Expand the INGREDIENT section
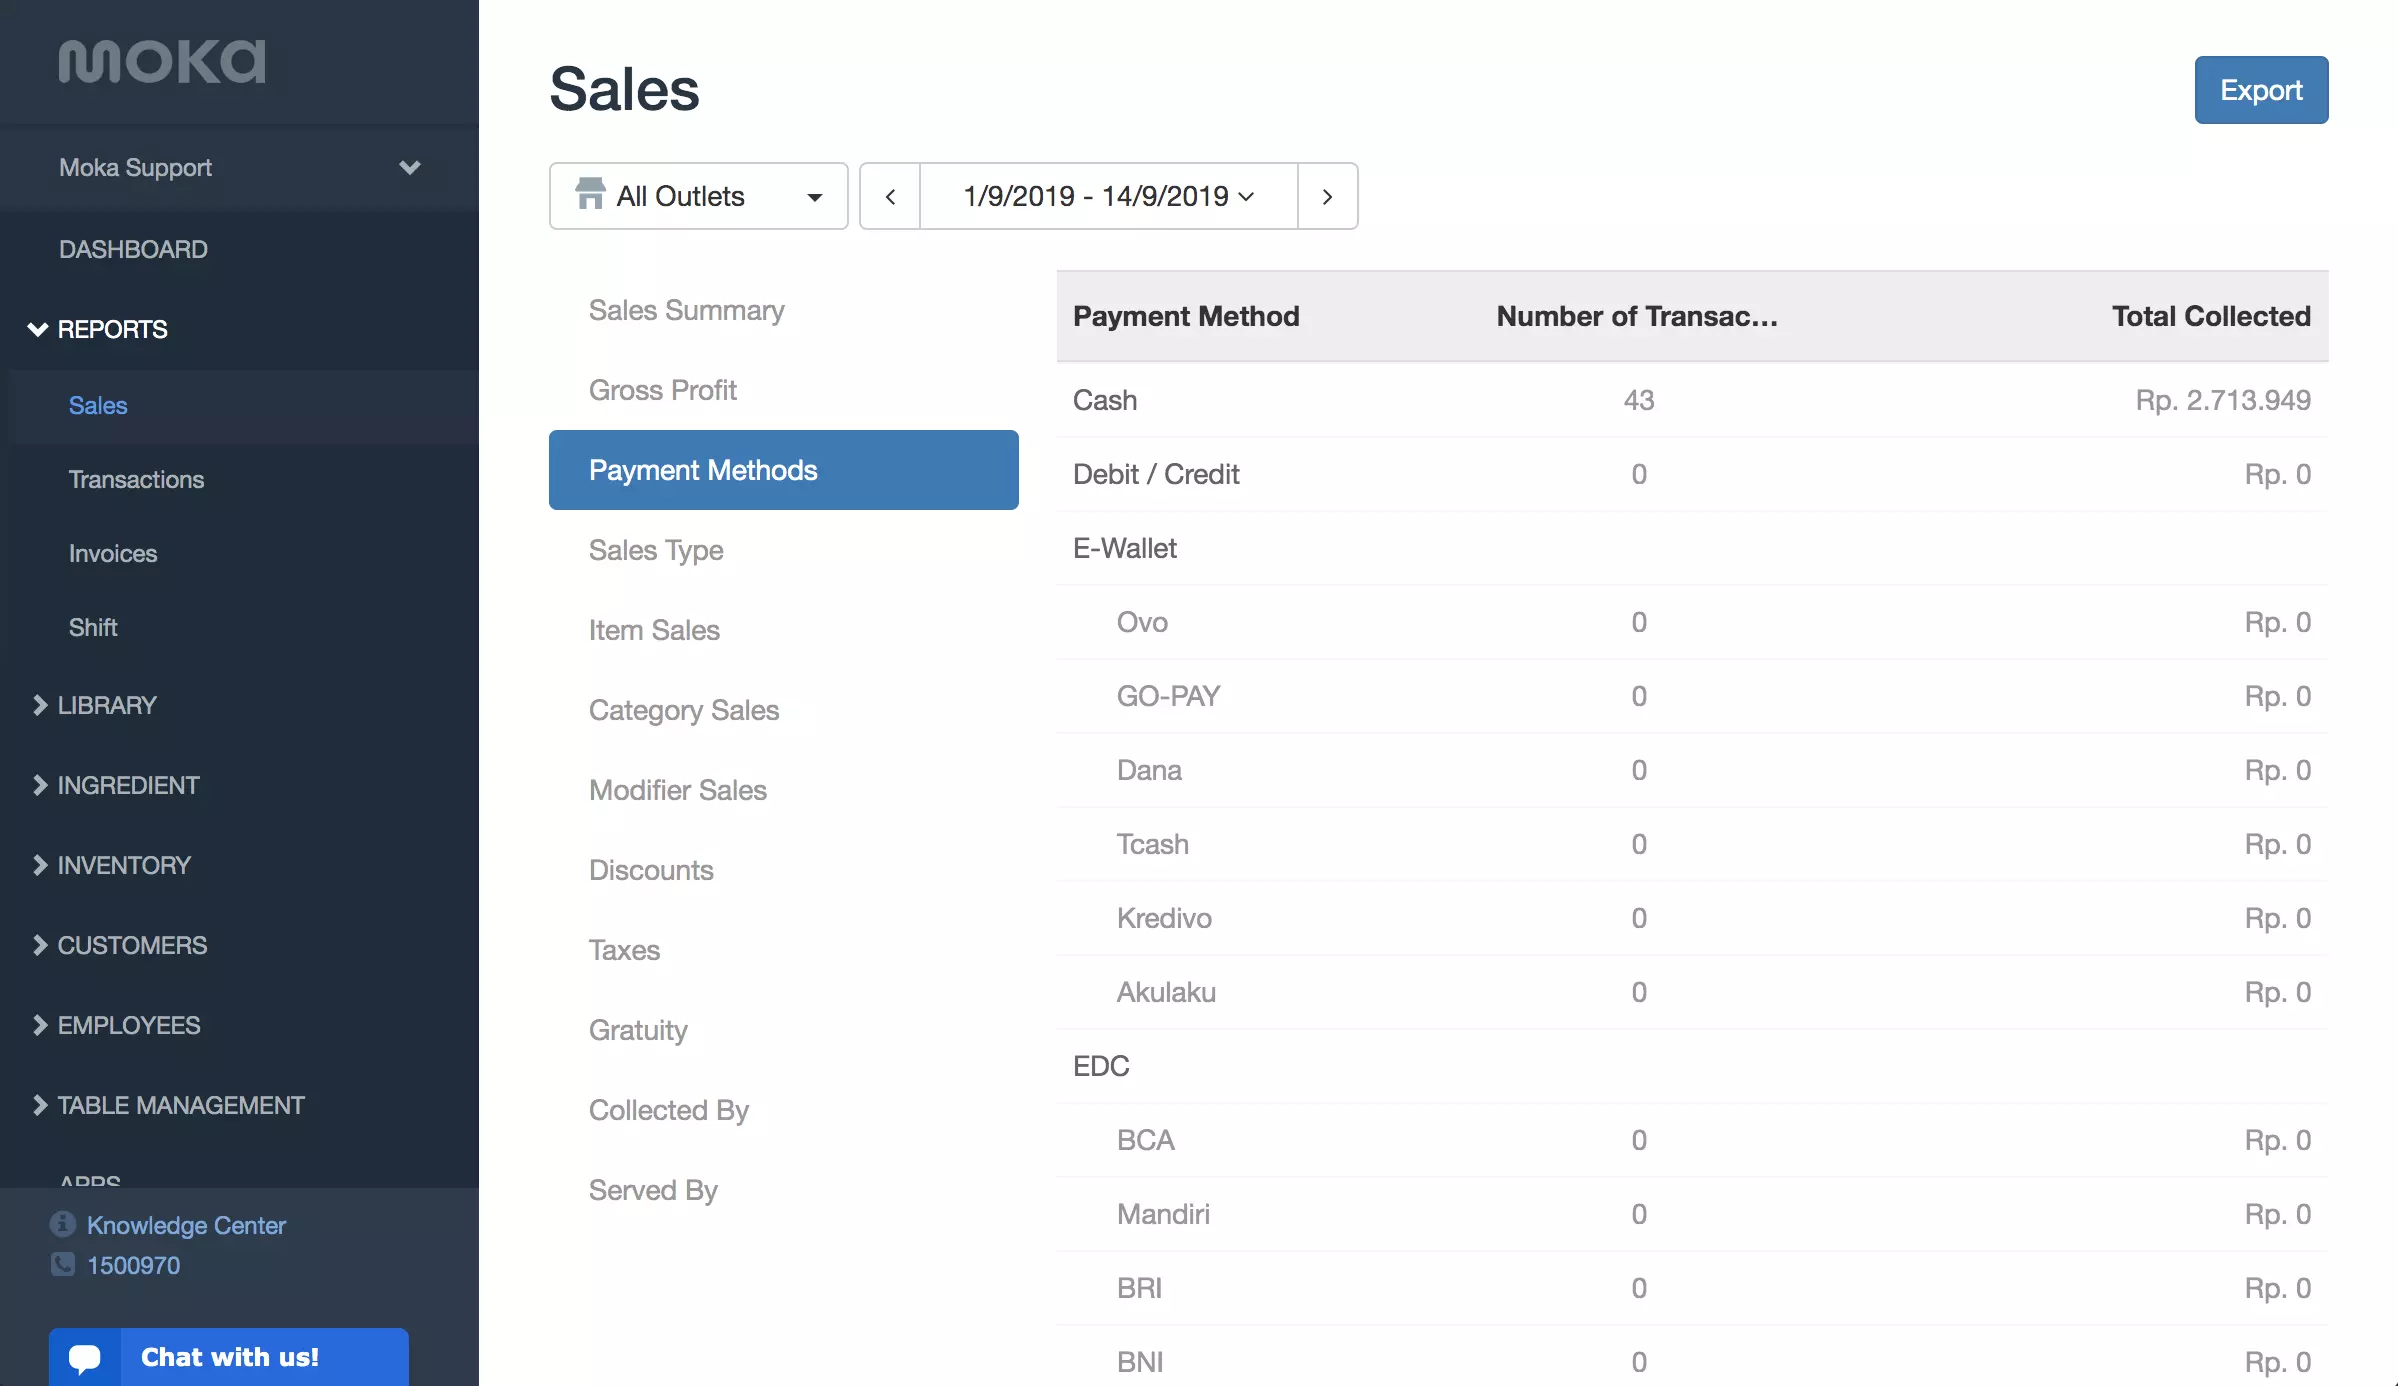 [x=115, y=785]
